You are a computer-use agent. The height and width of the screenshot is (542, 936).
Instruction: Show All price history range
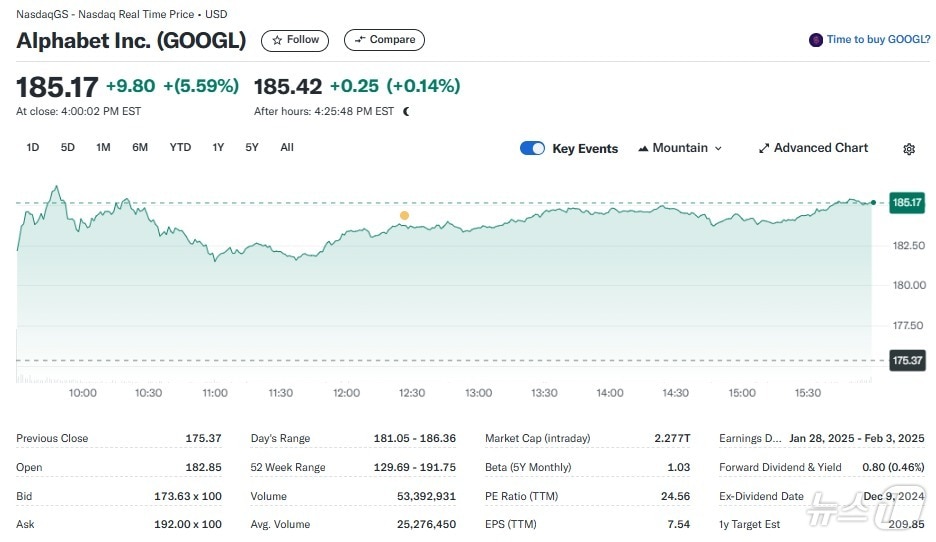[287, 148]
